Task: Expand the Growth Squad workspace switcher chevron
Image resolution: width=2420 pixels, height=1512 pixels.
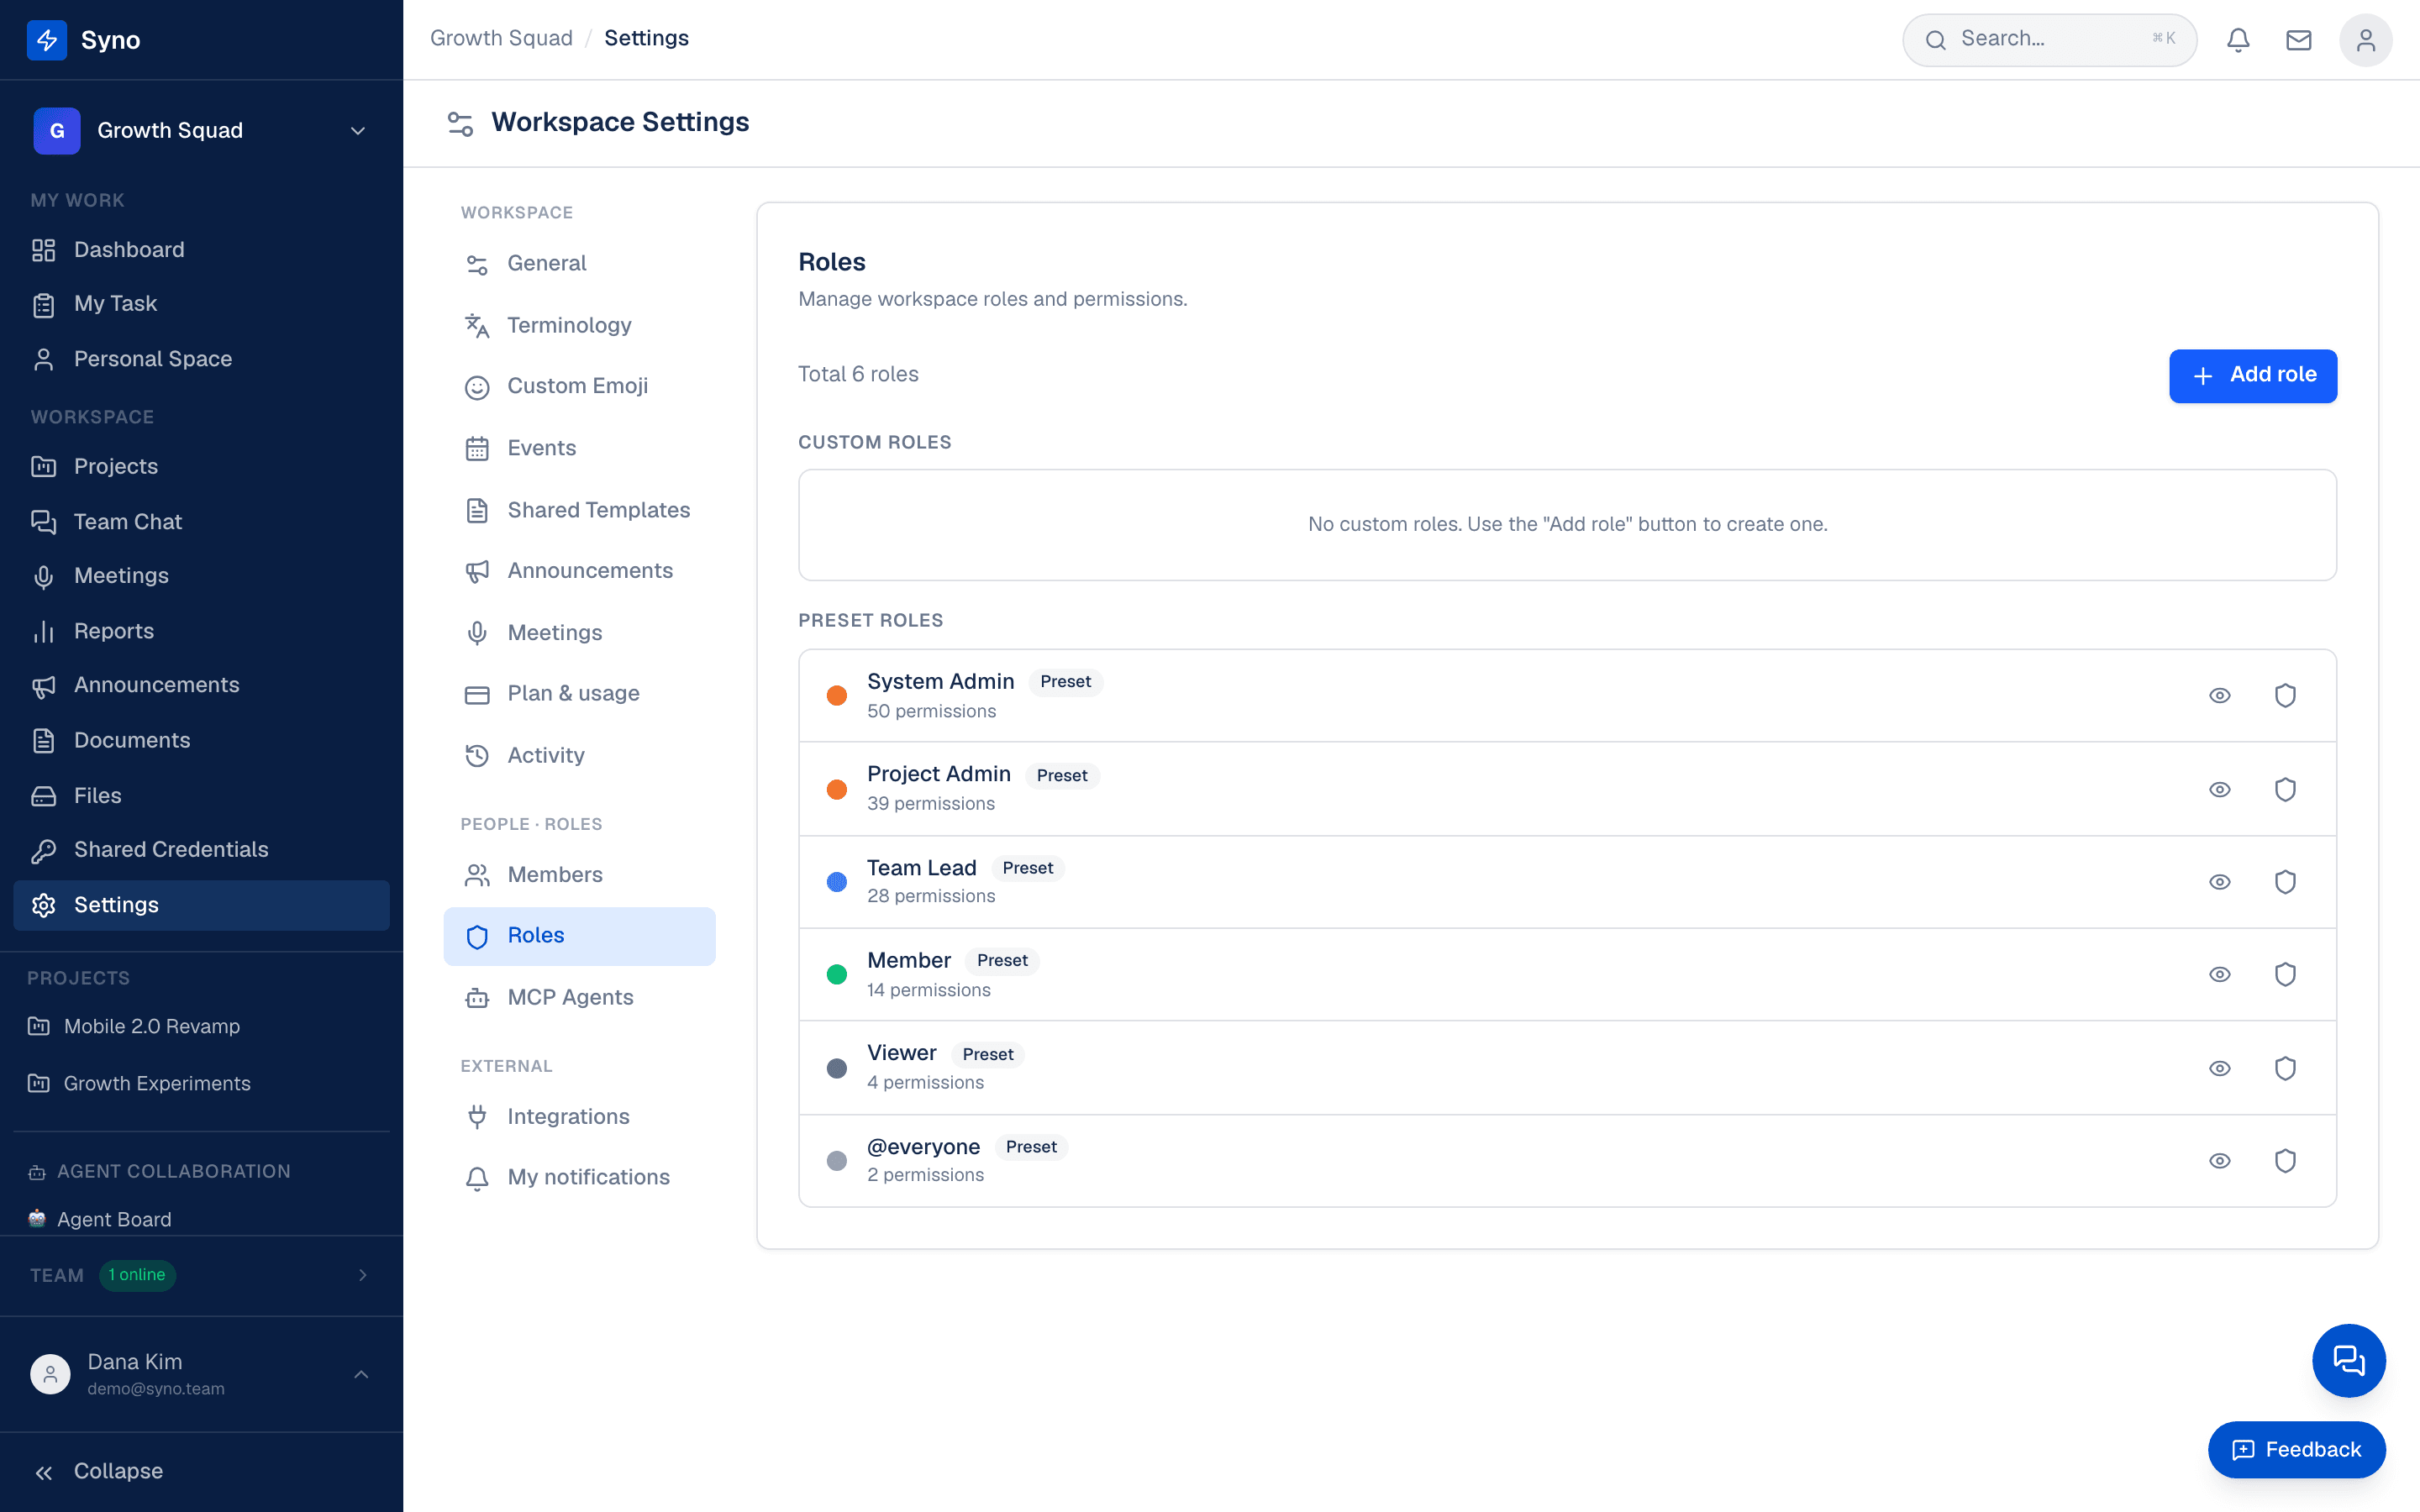Action: (x=358, y=131)
